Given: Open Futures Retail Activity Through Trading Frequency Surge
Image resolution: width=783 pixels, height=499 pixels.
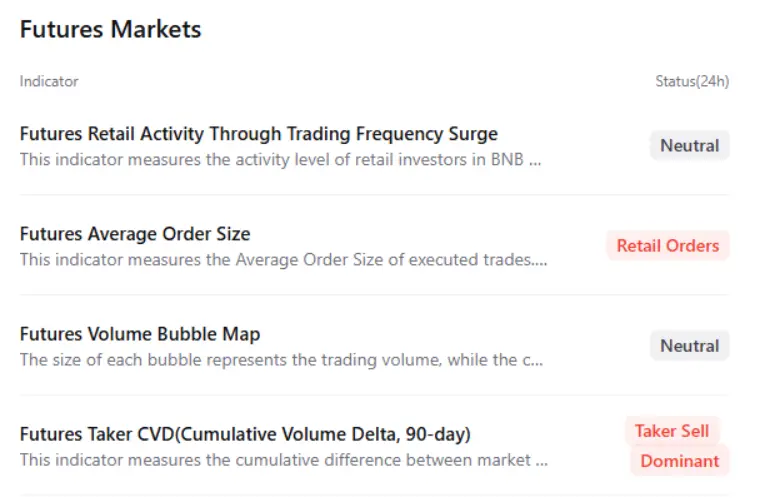Looking at the screenshot, I should pos(258,134).
